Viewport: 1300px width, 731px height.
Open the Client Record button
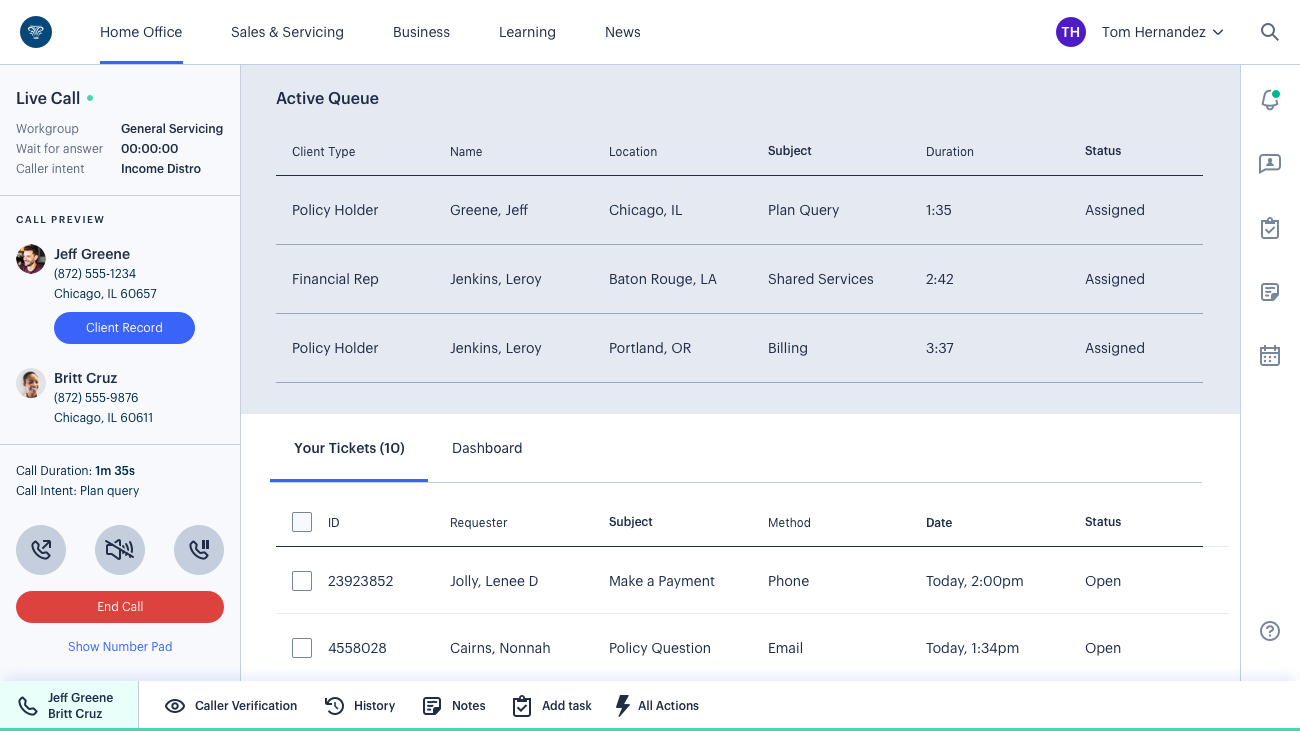pyautogui.click(x=124, y=328)
